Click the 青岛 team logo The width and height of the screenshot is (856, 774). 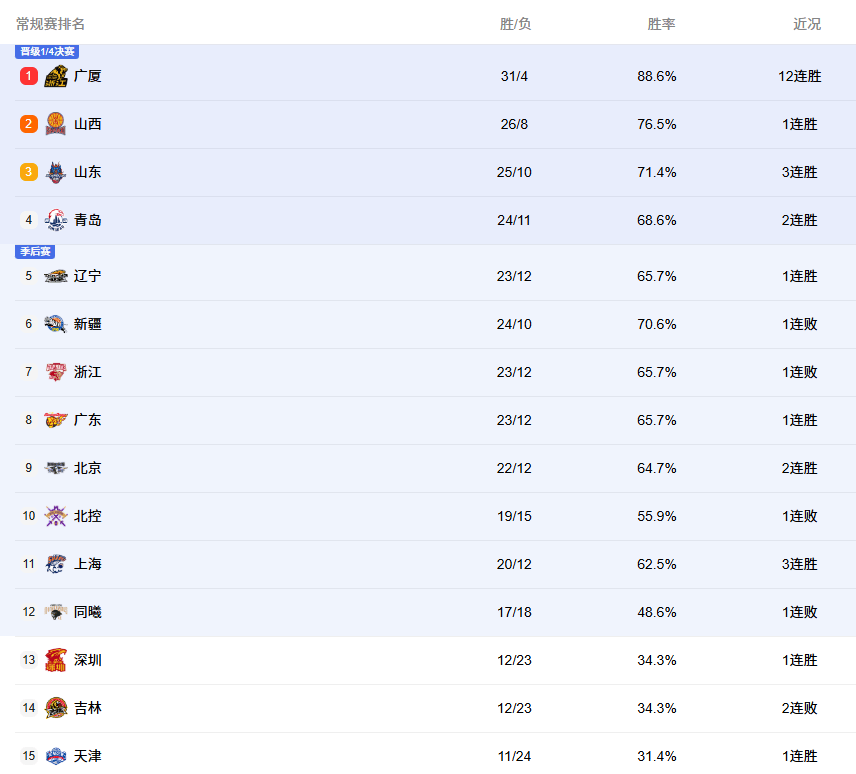[x=56, y=220]
